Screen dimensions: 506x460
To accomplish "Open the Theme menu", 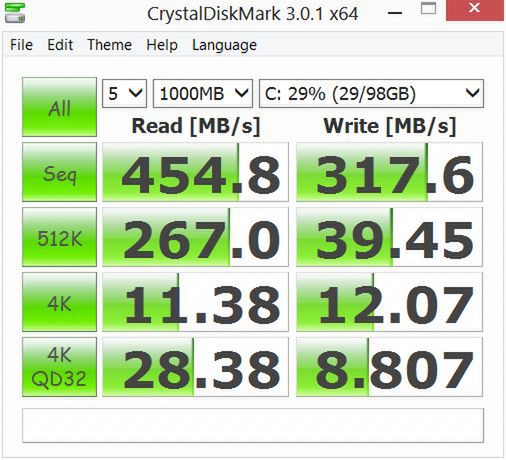I will tap(109, 45).
